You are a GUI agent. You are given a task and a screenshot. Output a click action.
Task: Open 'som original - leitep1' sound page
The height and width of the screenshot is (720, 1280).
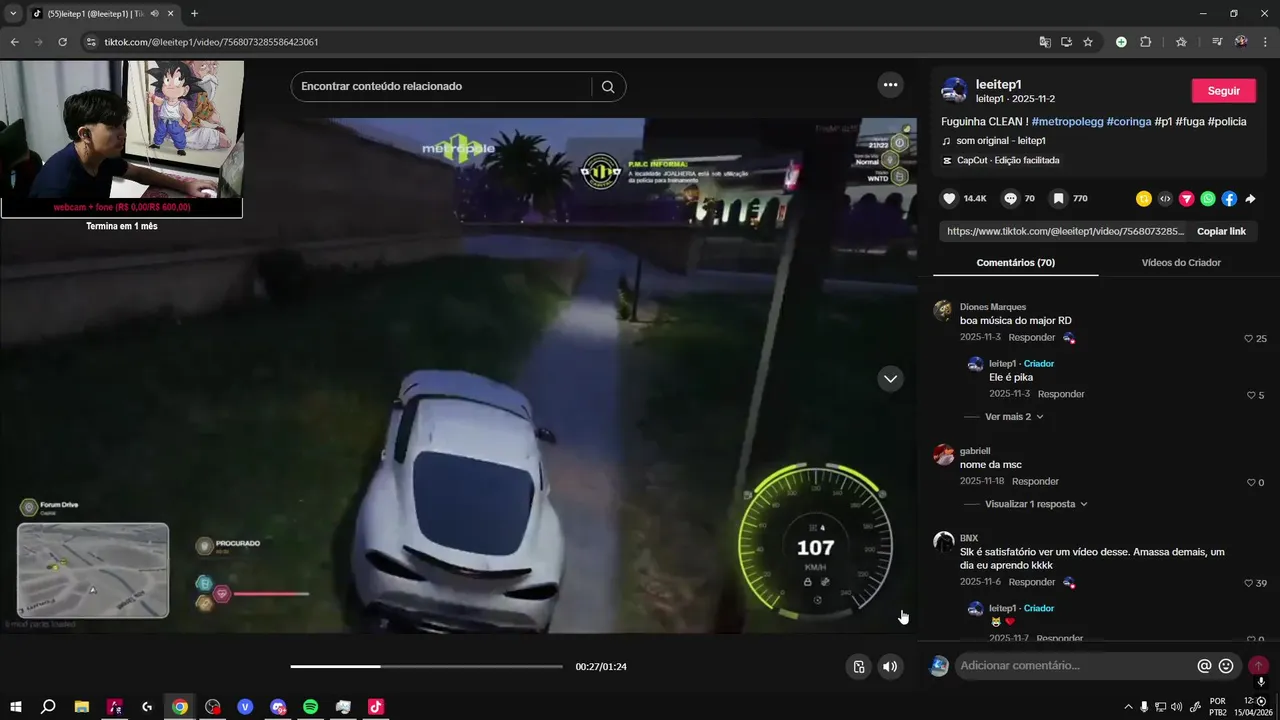click(x=1000, y=141)
